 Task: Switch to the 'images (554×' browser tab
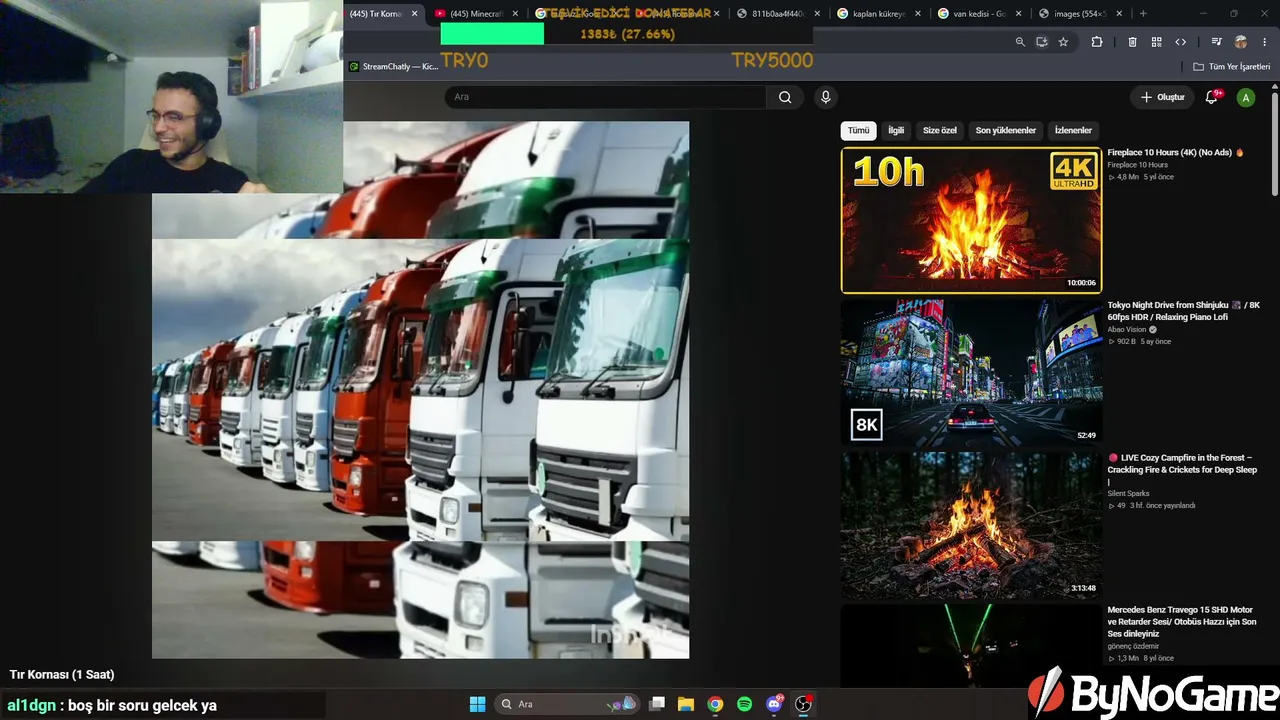click(1080, 14)
